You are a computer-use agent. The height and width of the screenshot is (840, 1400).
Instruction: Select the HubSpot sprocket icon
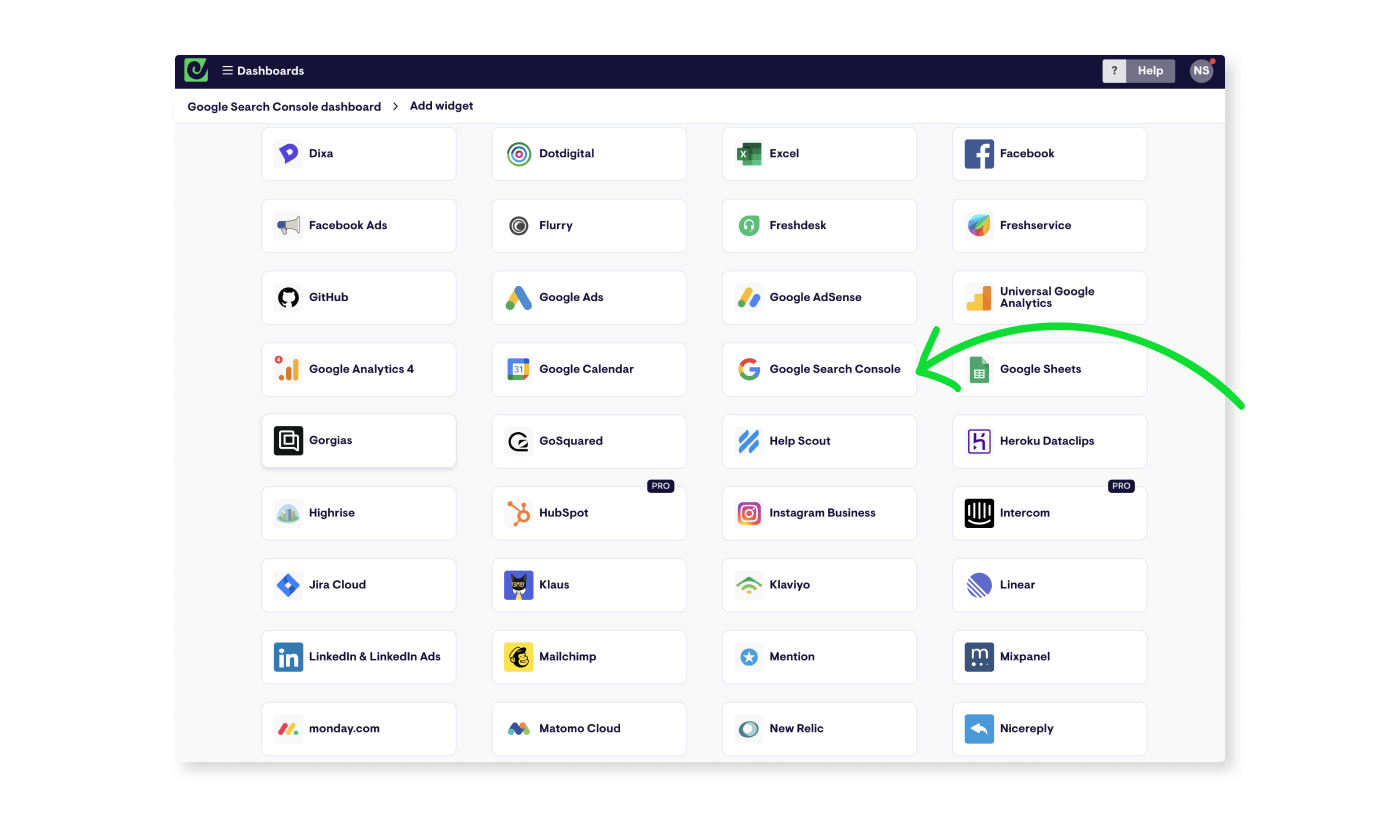tap(519, 513)
